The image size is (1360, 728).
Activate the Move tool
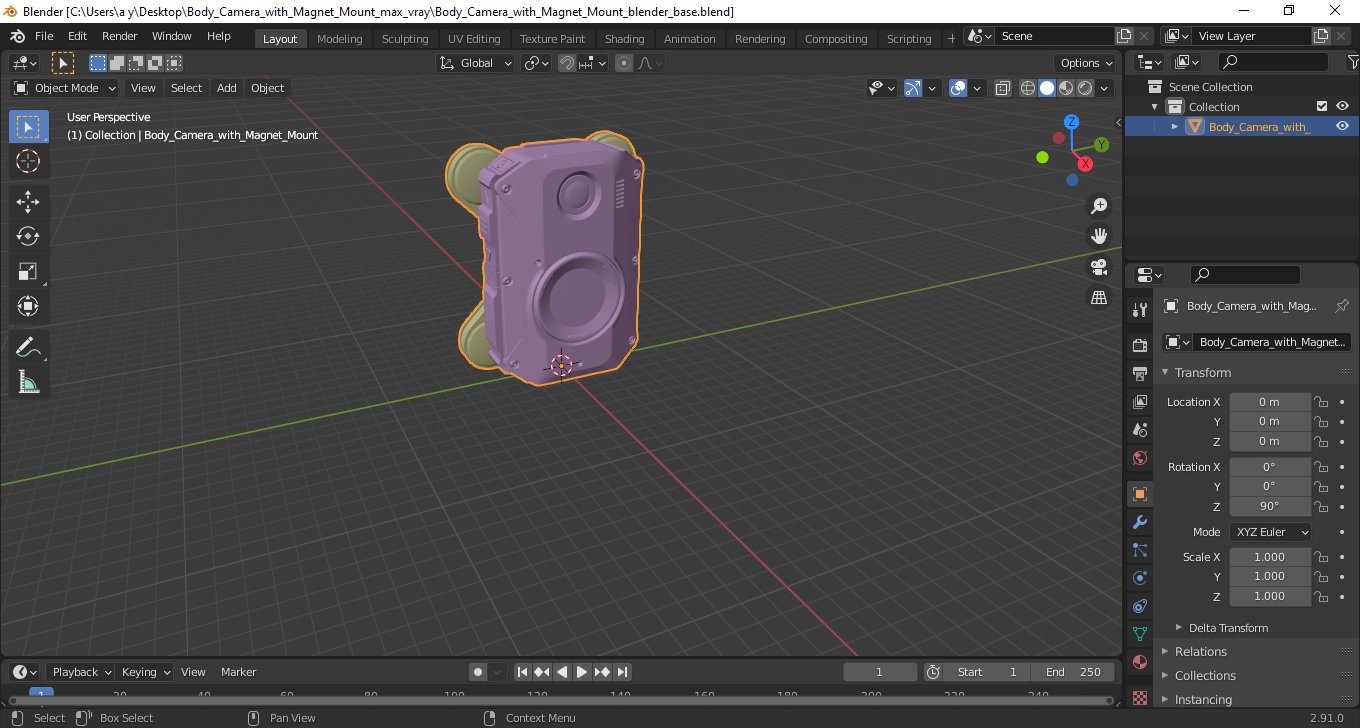coord(28,202)
